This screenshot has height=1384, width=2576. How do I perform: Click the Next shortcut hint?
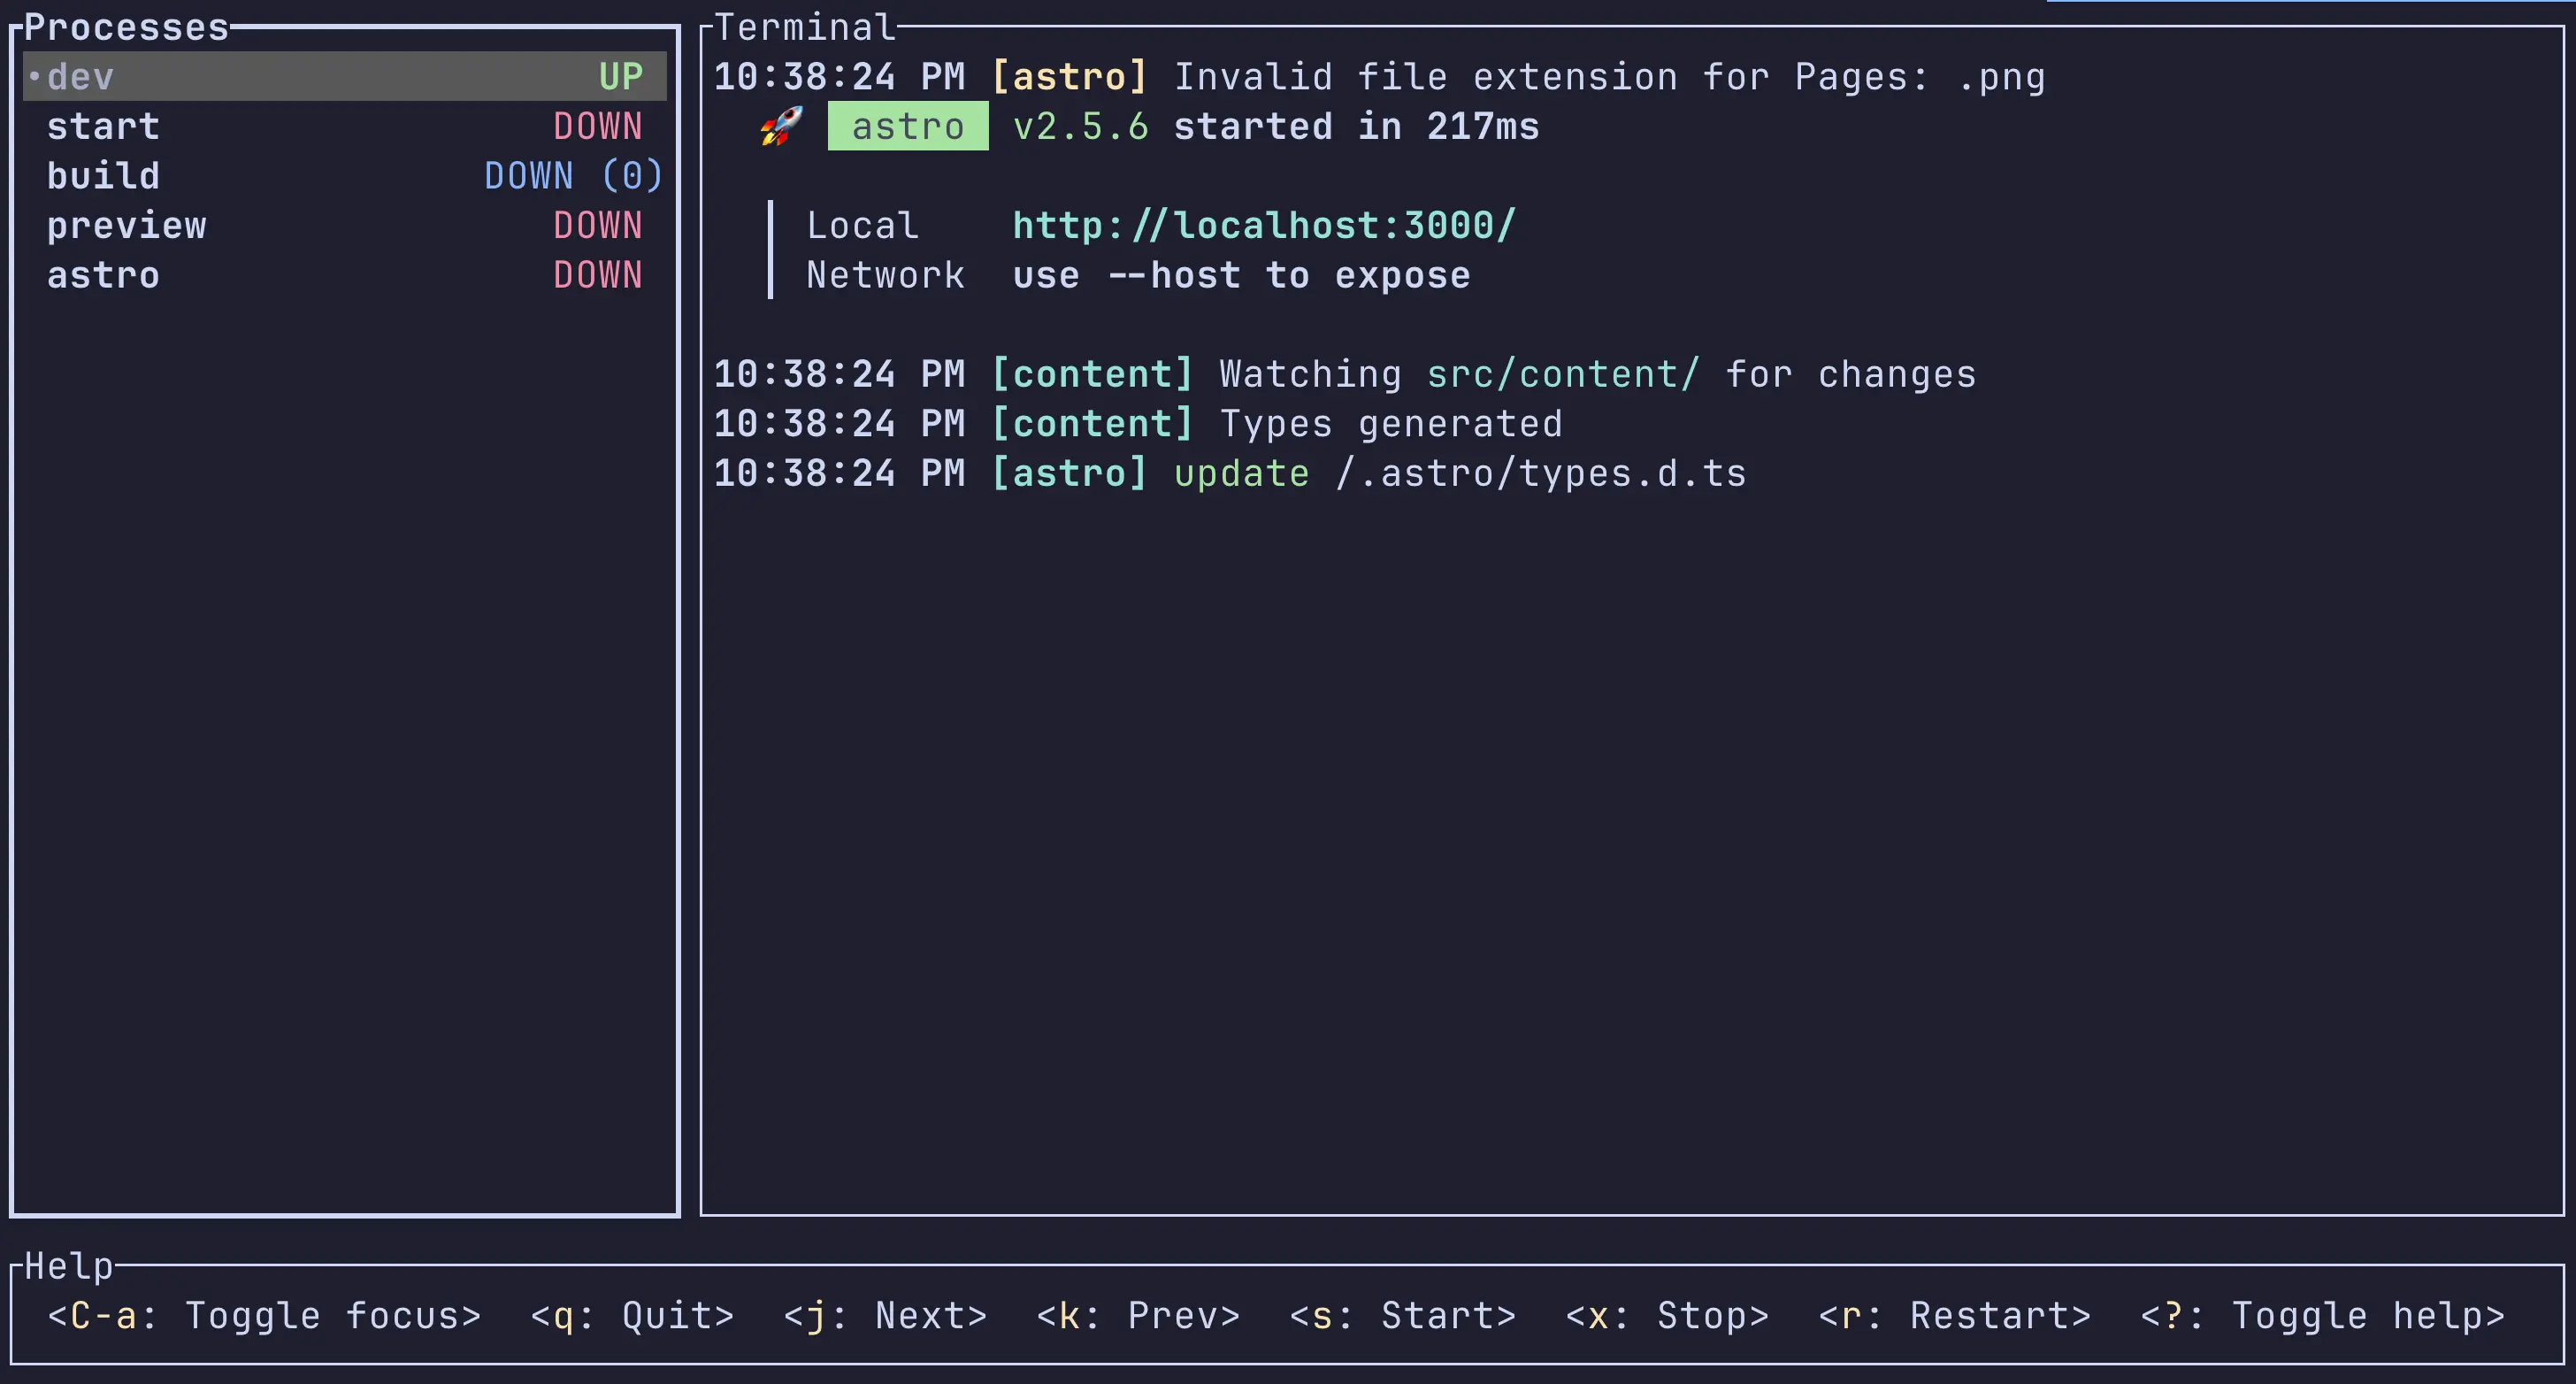tap(885, 1316)
